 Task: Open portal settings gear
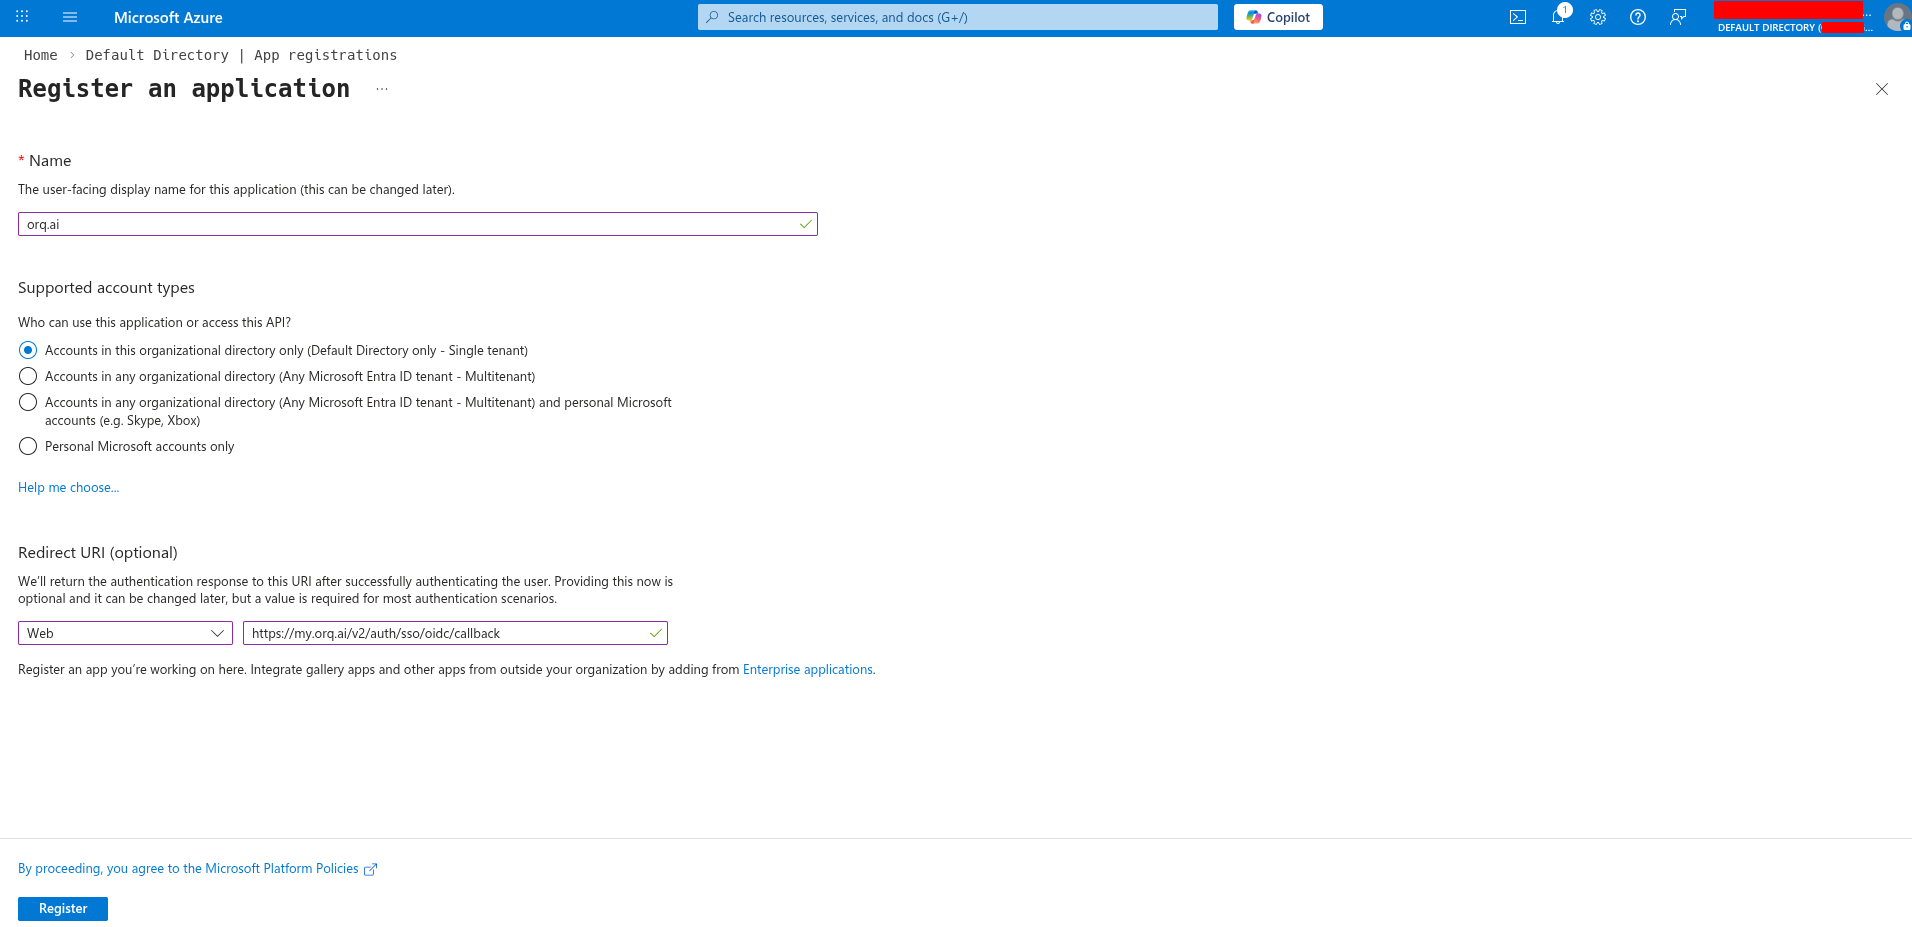point(1598,17)
